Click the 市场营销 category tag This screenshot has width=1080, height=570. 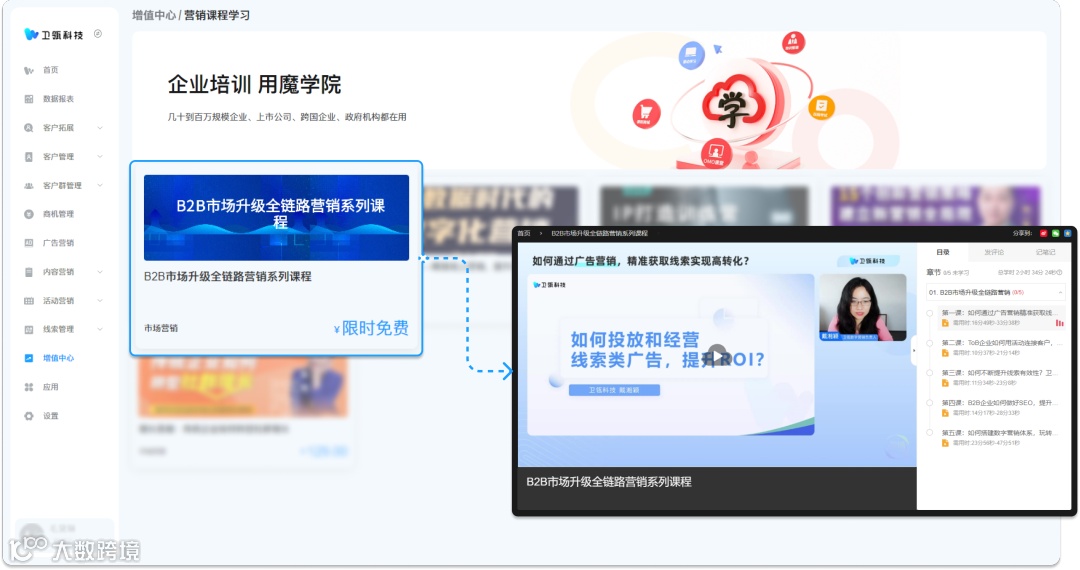[161, 328]
